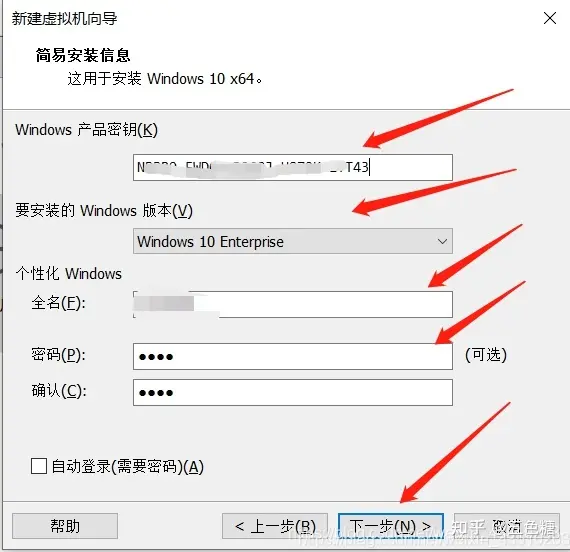
Task: Focus the 全名 full name text field
Action: [x=293, y=304]
